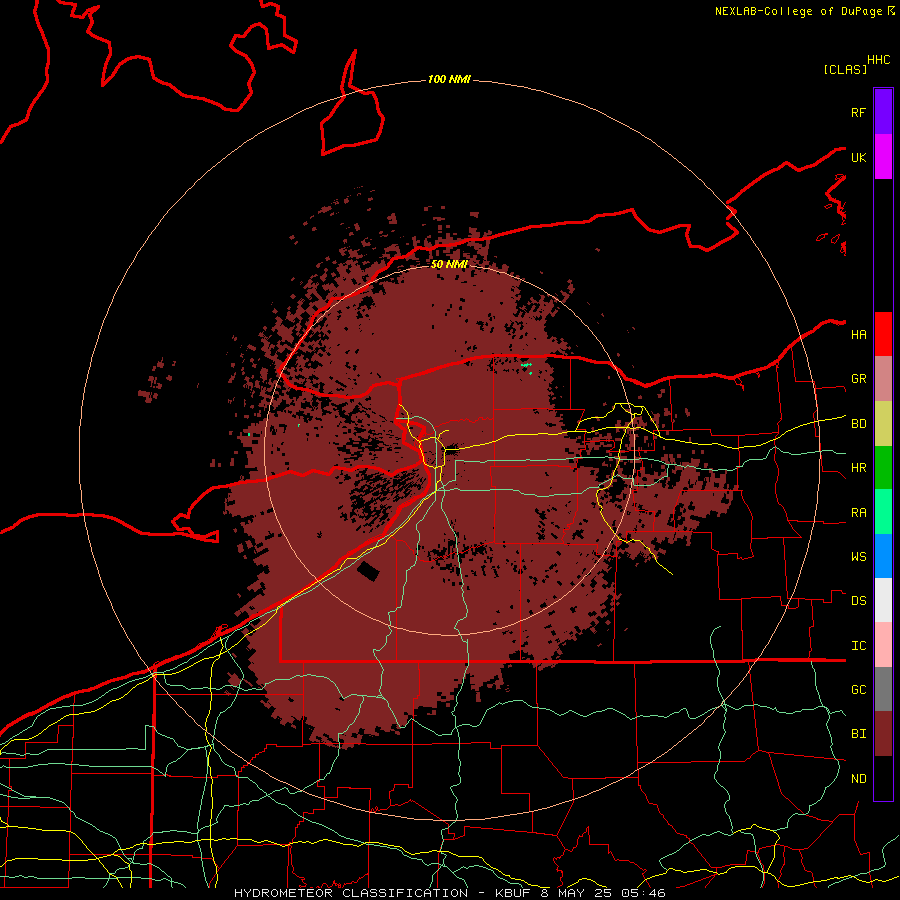Click the GC gray legend swatch
900x900 pixels.
pos(883,689)
